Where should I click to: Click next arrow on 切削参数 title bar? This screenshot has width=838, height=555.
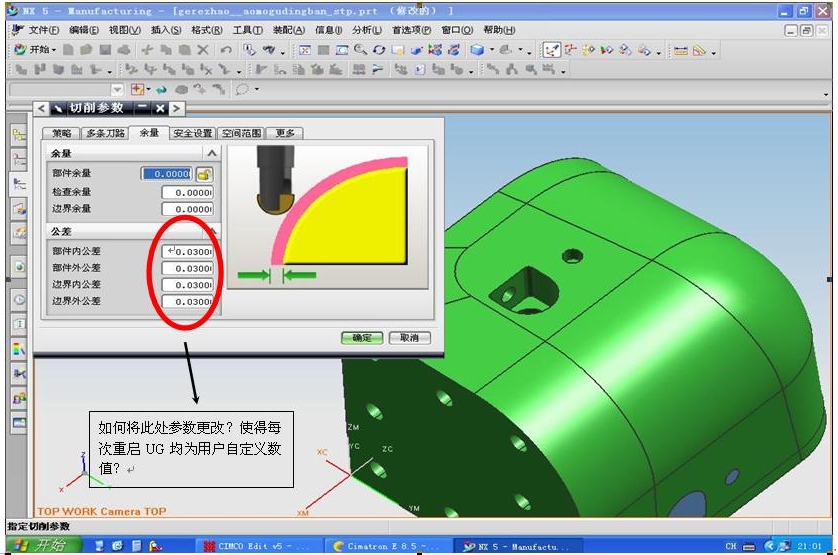(176, 109)
